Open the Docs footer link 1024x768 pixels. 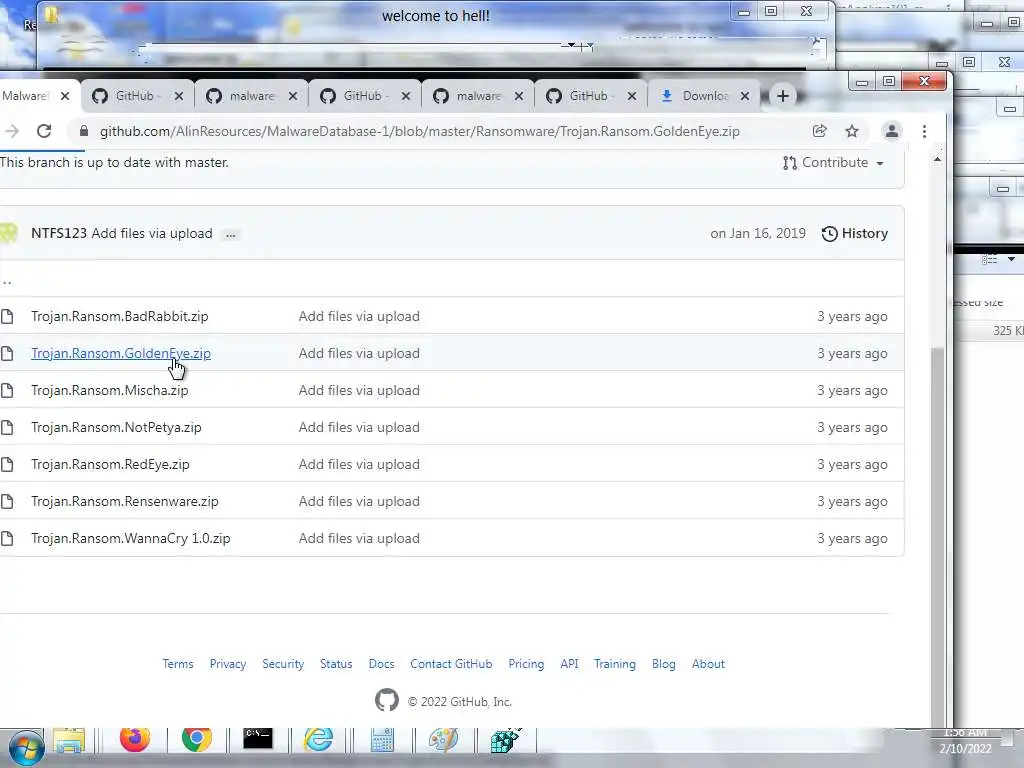381,664
